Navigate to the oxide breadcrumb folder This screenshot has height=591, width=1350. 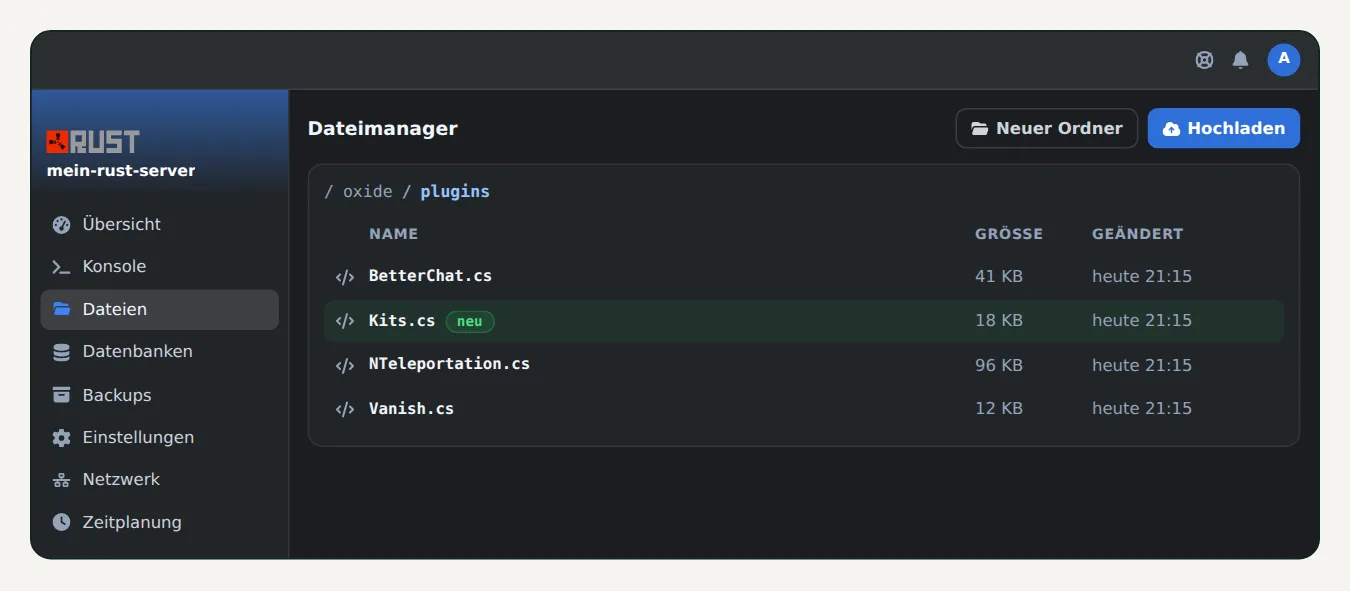click(367, 191)
